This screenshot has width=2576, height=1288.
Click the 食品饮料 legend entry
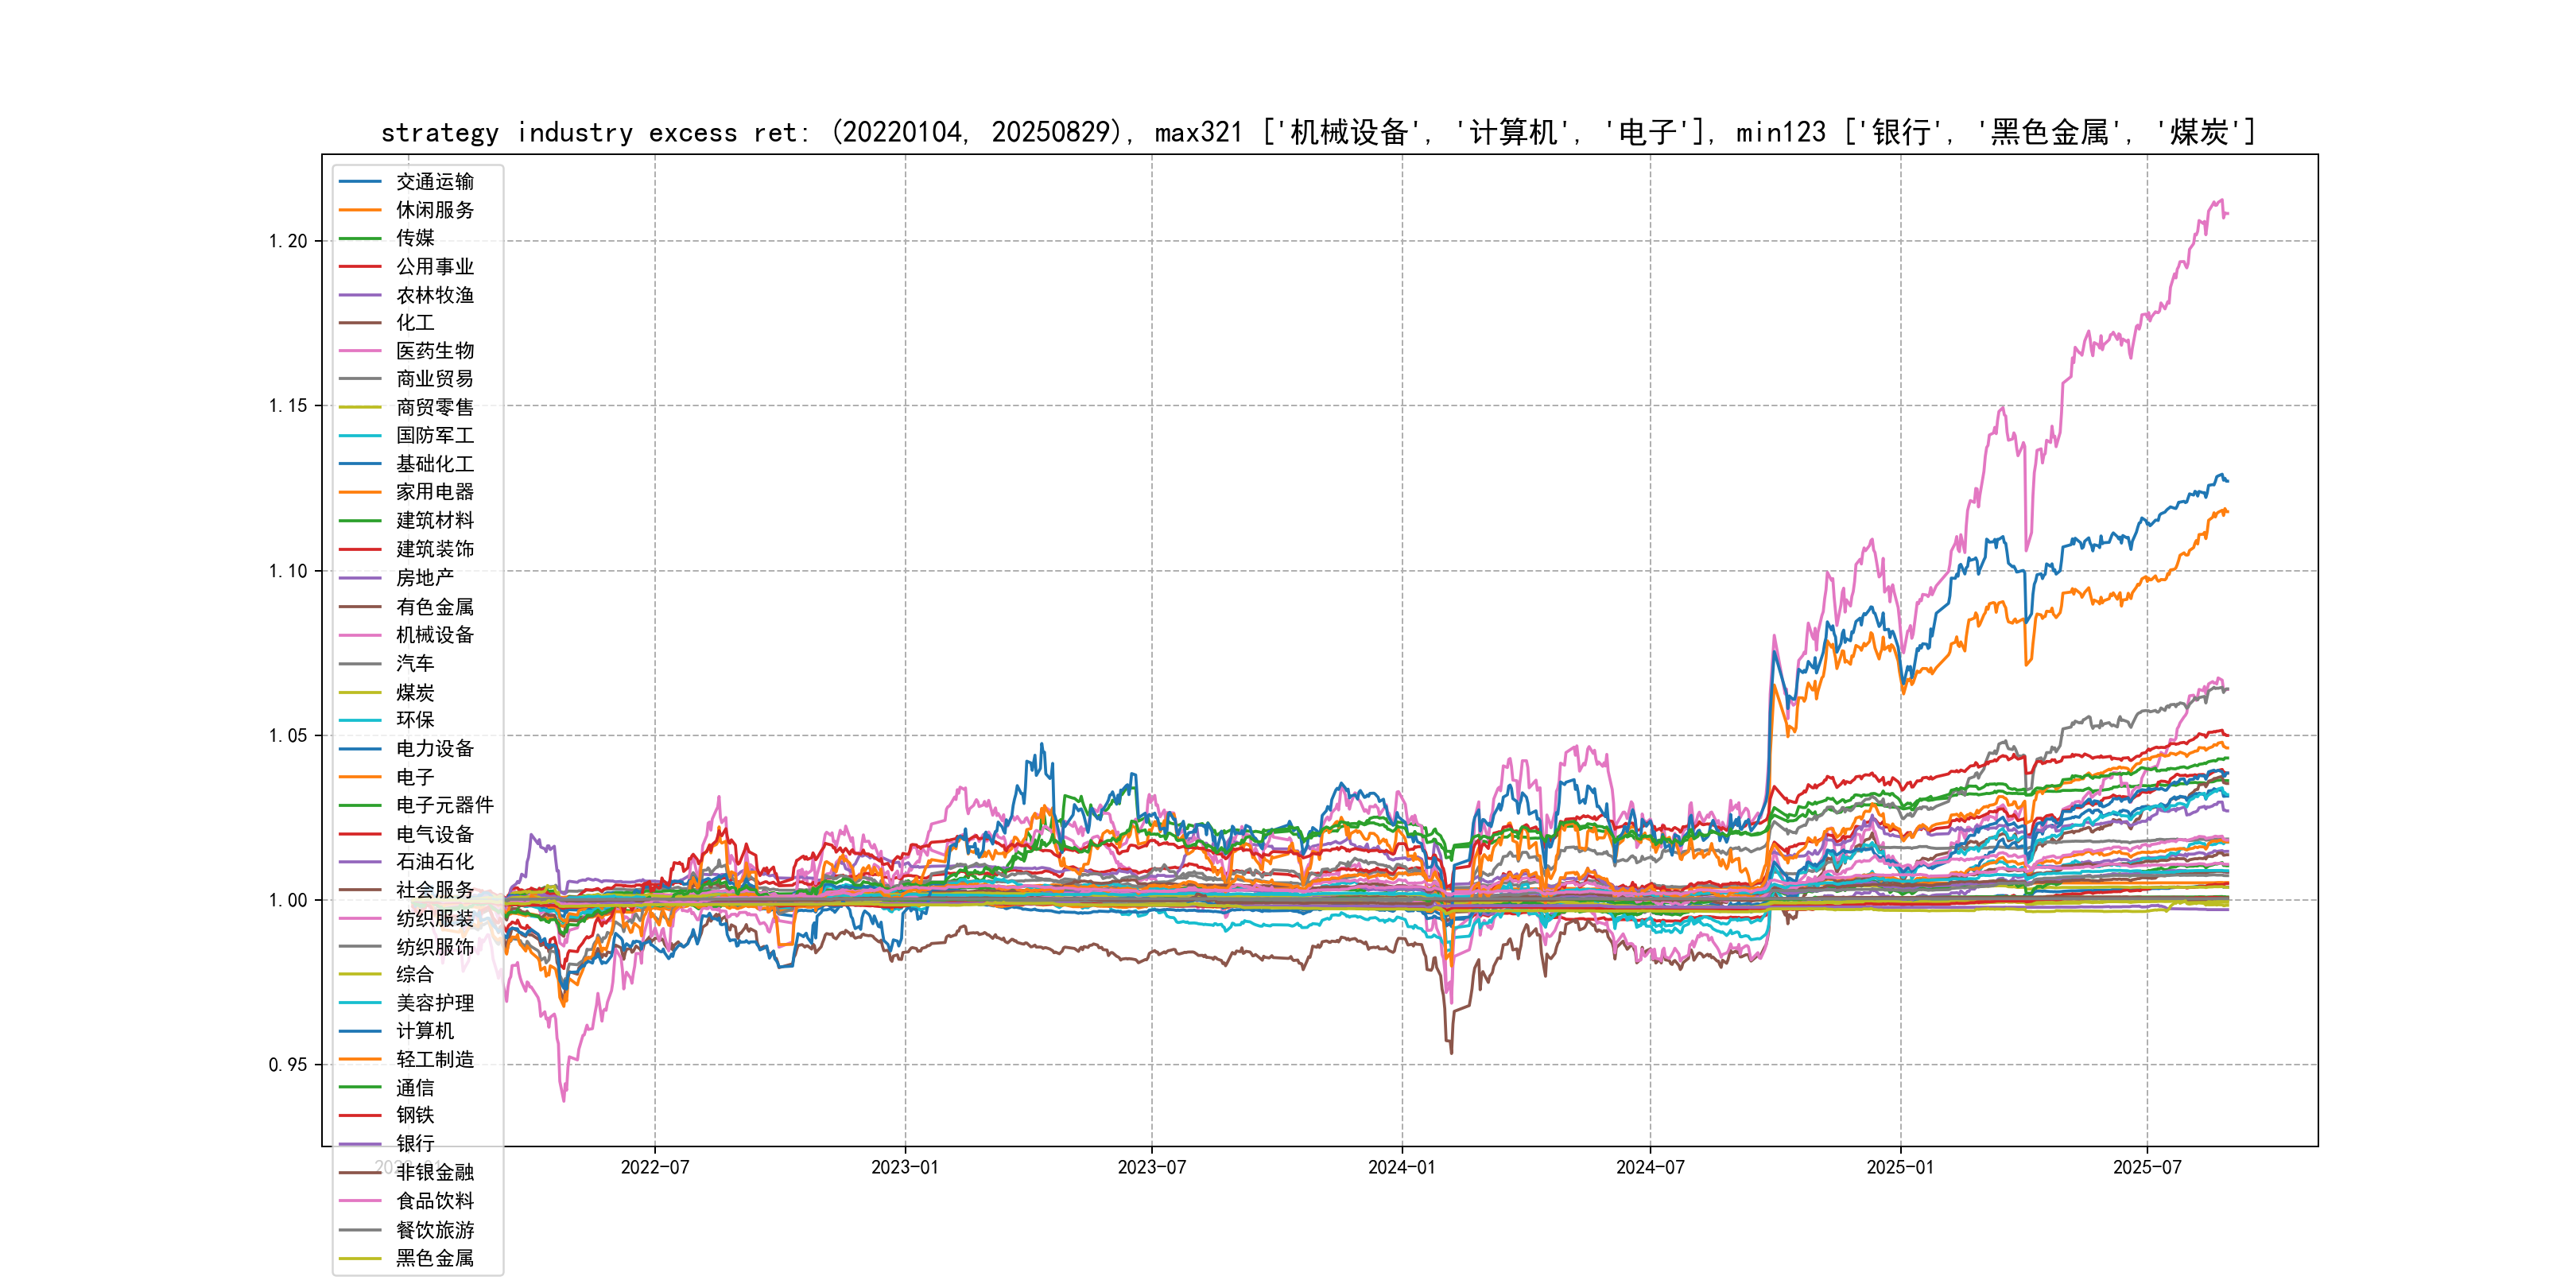tap(434, 1201)
